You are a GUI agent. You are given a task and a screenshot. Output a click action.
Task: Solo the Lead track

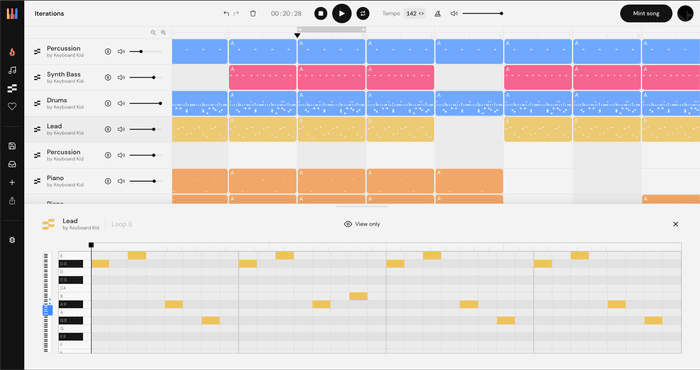coord(108,129)
